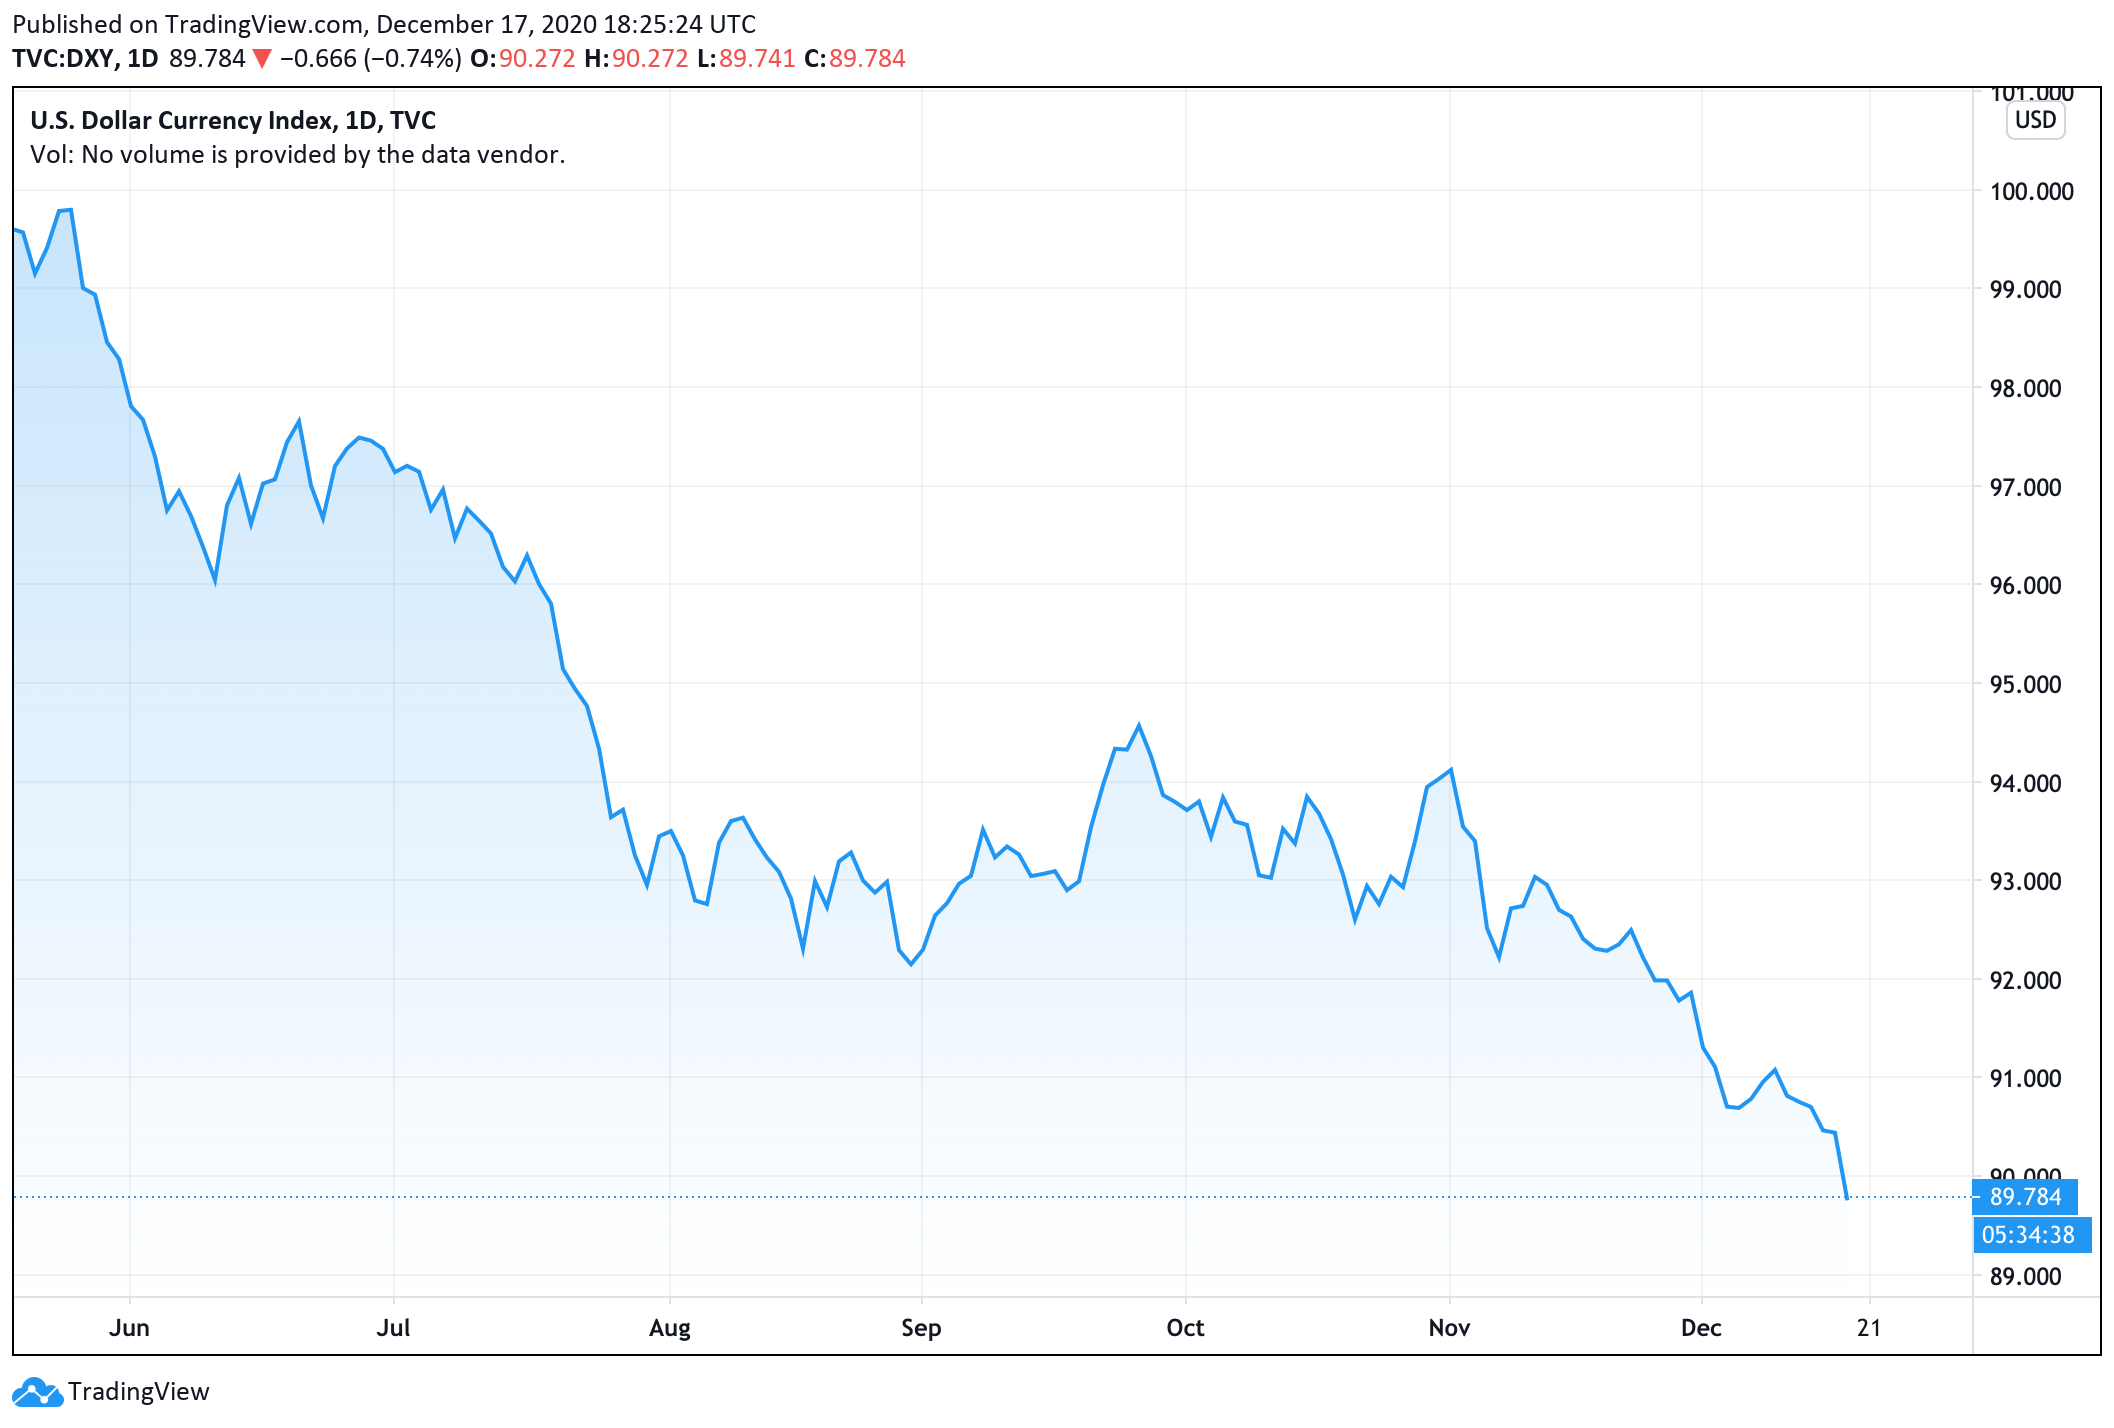Click the 89.000 price axis label

pyautogui.click(x=2026, y=1277)
